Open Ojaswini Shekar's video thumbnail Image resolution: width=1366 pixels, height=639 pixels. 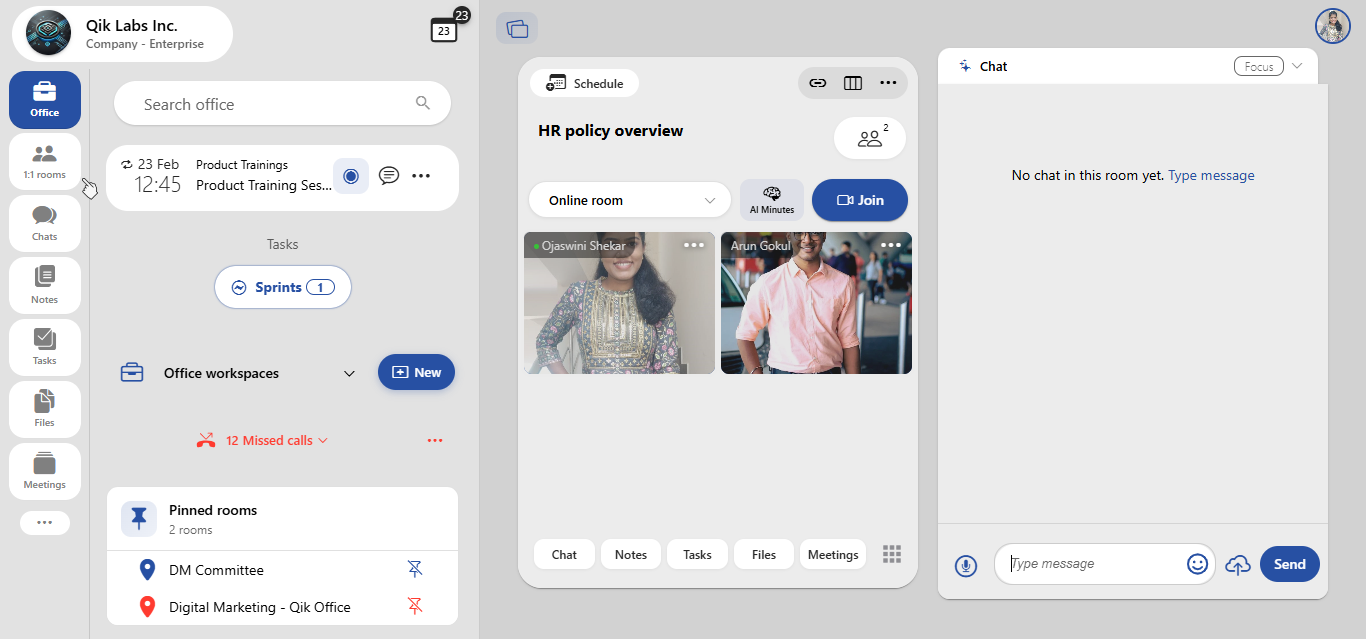619,303
